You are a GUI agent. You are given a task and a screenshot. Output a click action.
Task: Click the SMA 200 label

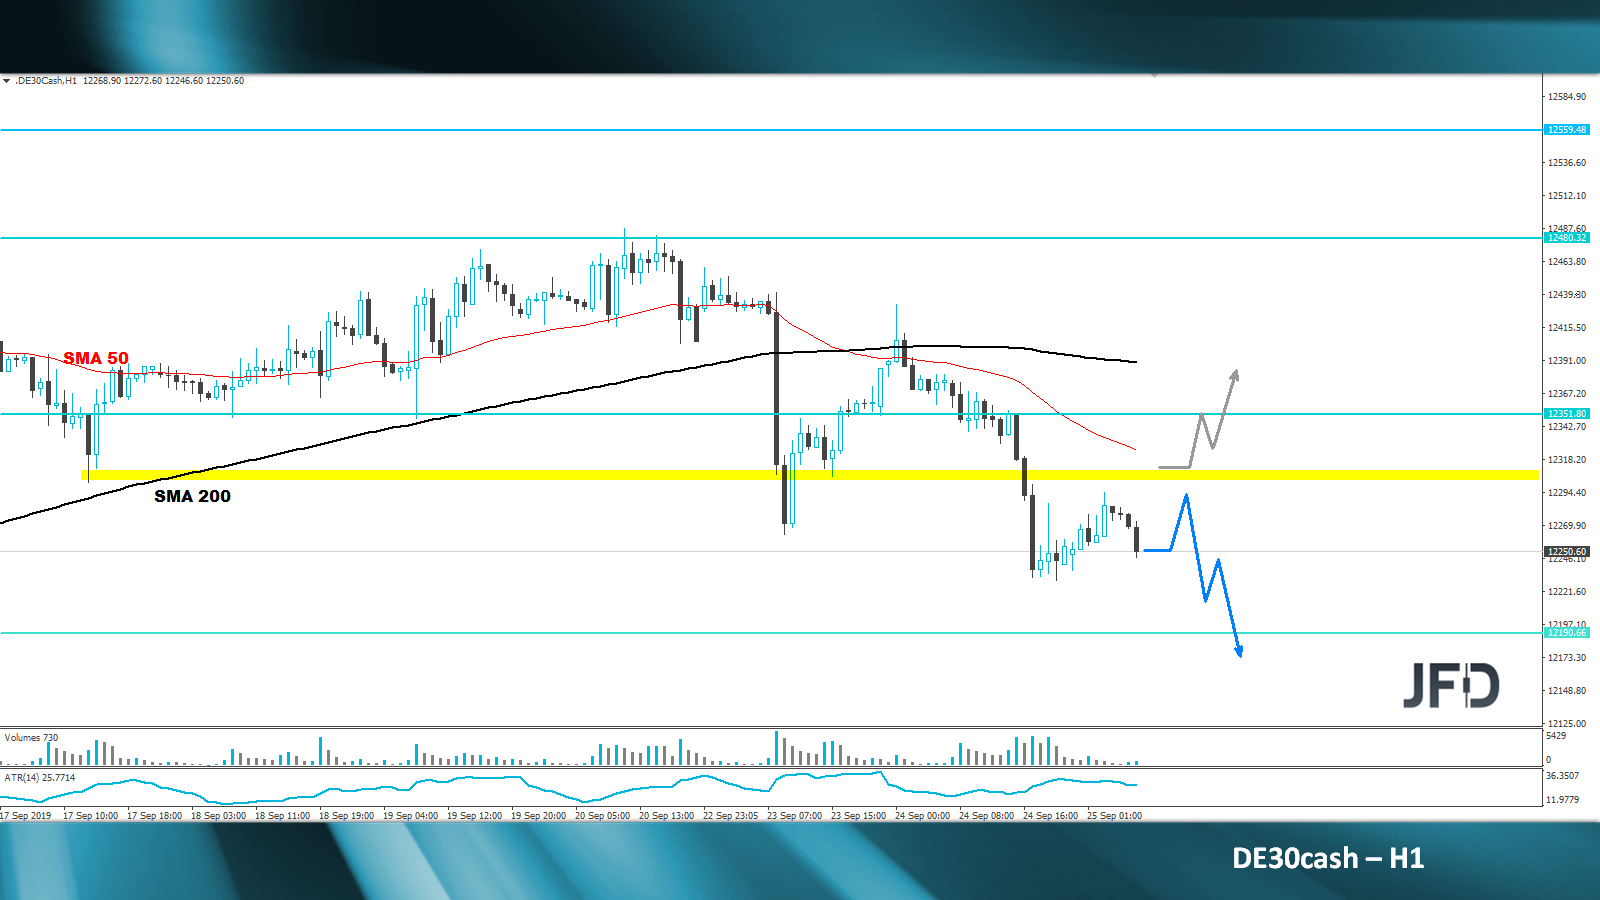(192, 496)
